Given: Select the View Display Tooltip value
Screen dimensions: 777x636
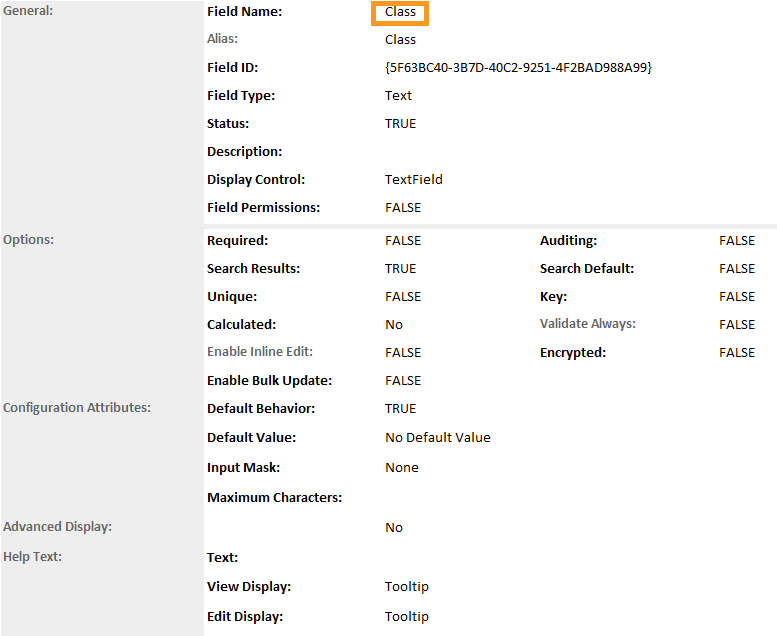Looking at the screenshot, I should 406,587.
